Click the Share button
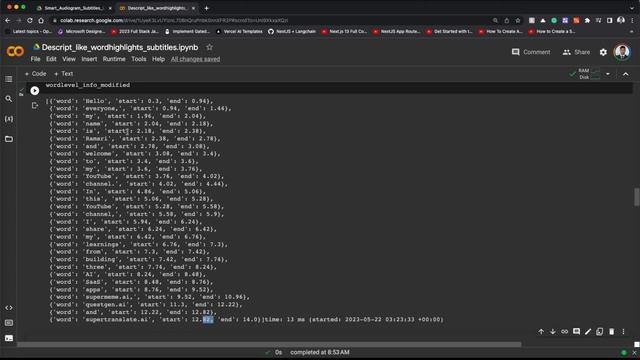The image size is (640, 360). coord(576,52)
